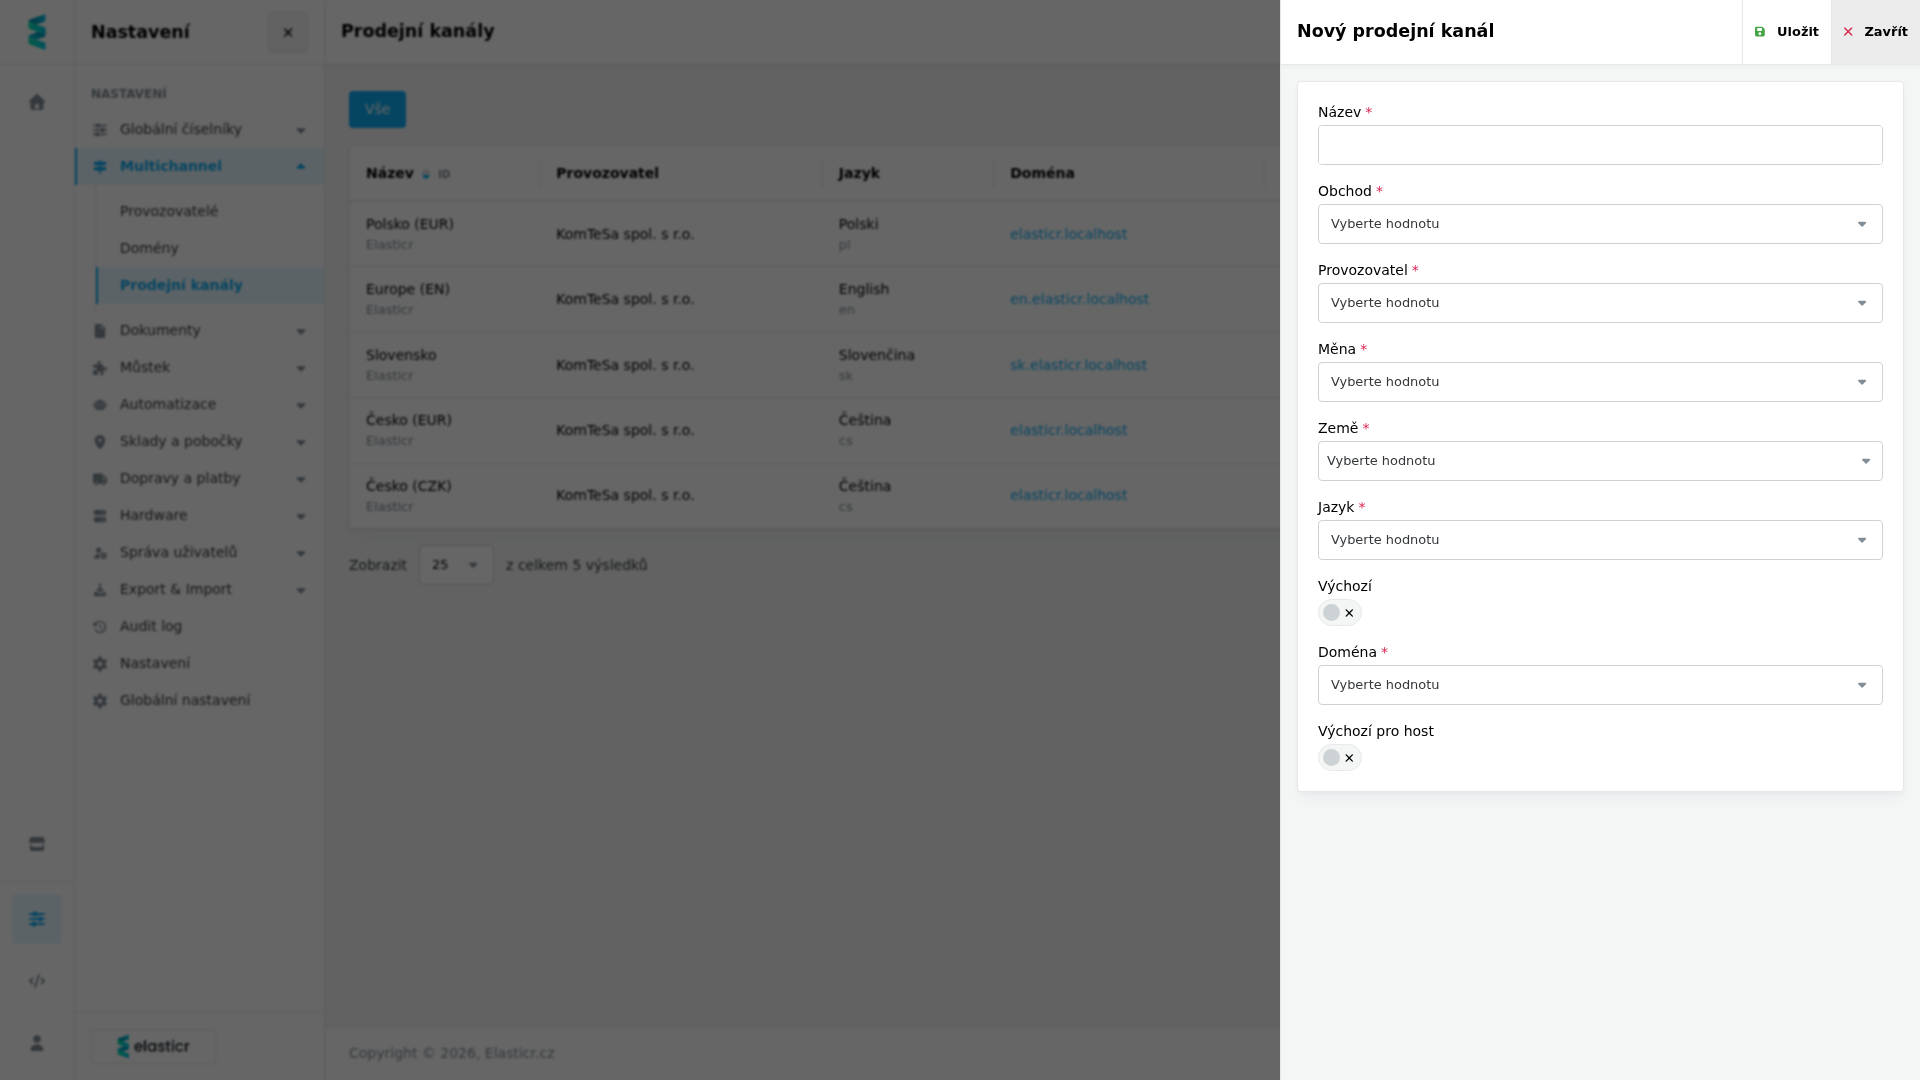Click the home icon in left rail
The height and width of the screenshot is (1080, 1920).
[x=37, y=102]
